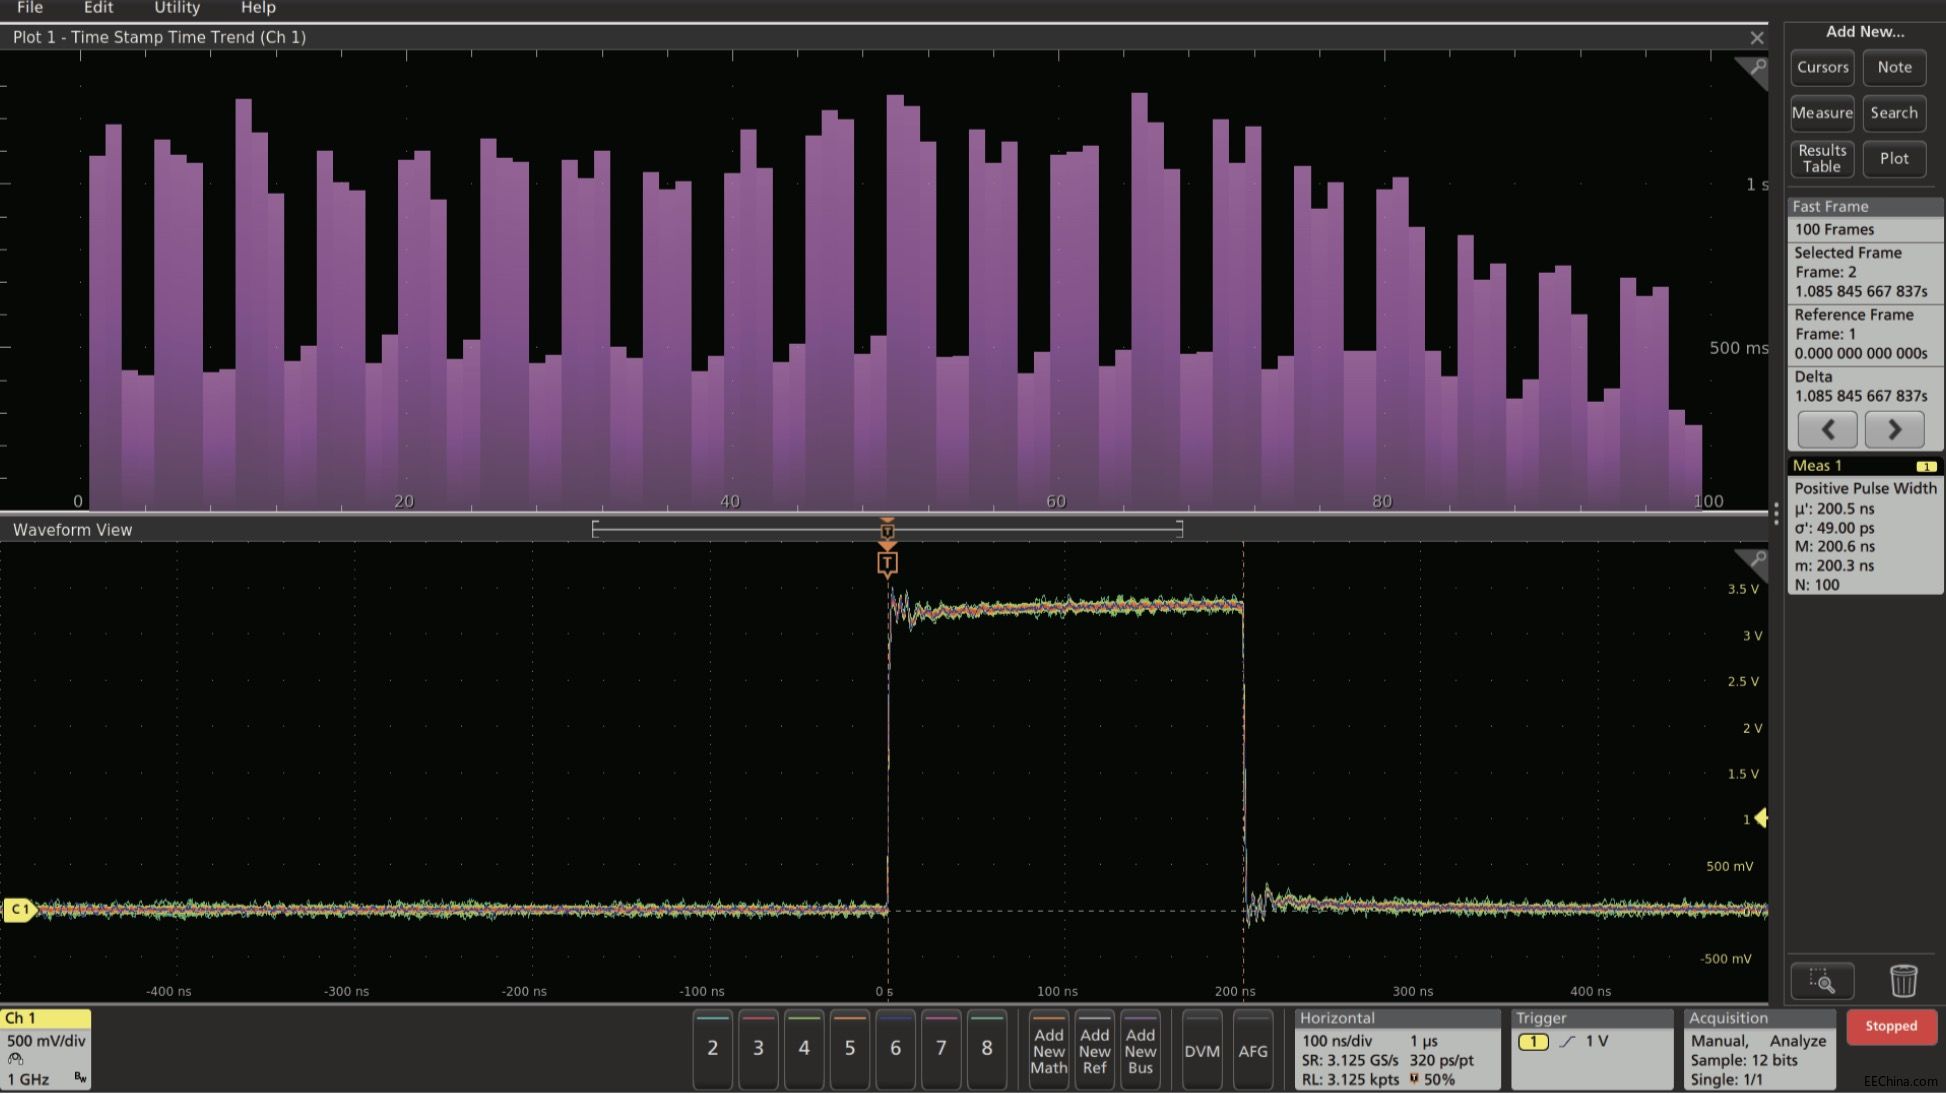The height and width of the screenshot is (1094, 1946).
Task: Click the trigger source 1 badge icon
Action: (1533, 1042)
